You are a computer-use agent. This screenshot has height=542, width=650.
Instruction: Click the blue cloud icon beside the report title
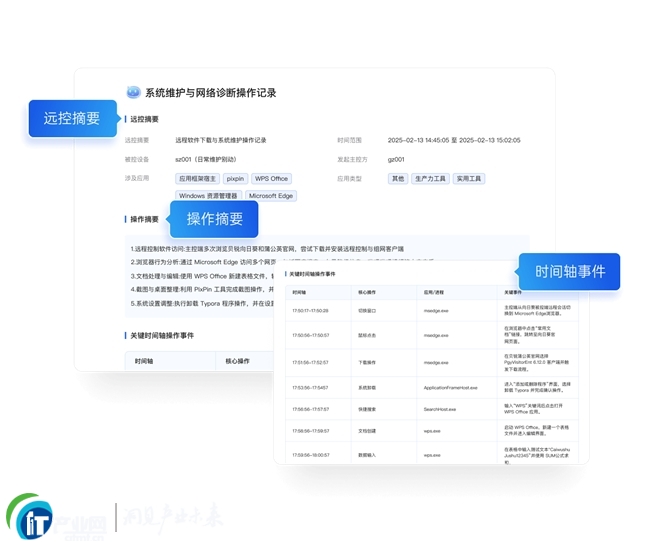point(133,92)
